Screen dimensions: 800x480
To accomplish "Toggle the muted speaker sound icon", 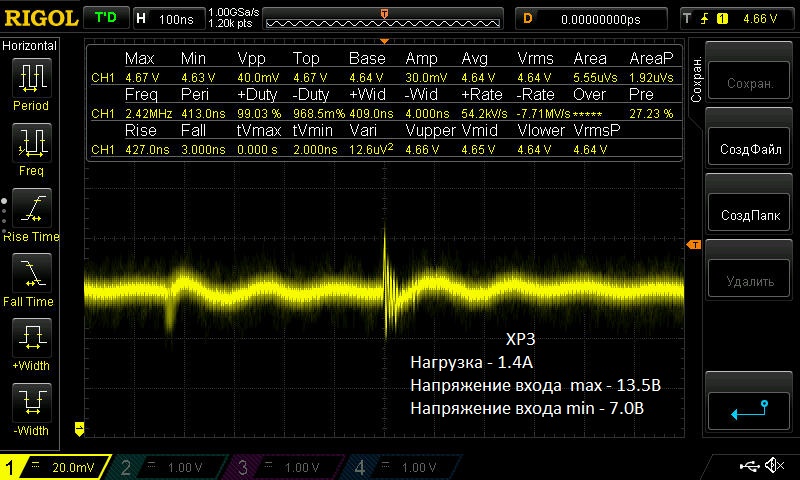I will (774, 466).
